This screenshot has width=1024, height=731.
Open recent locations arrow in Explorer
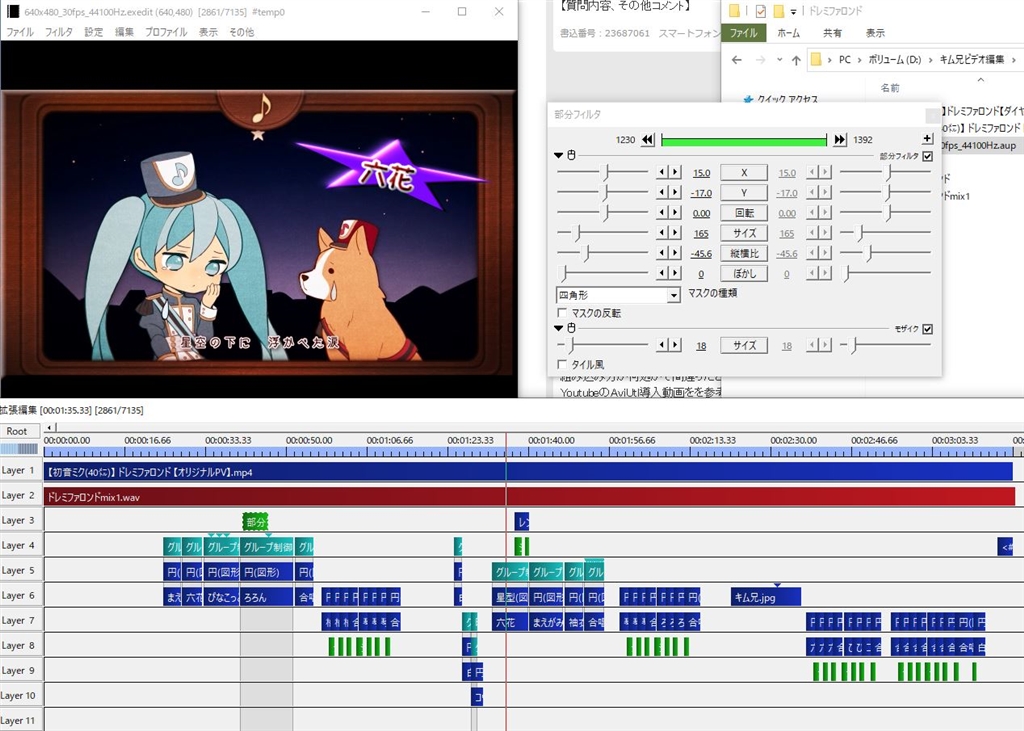pos(779,60)
